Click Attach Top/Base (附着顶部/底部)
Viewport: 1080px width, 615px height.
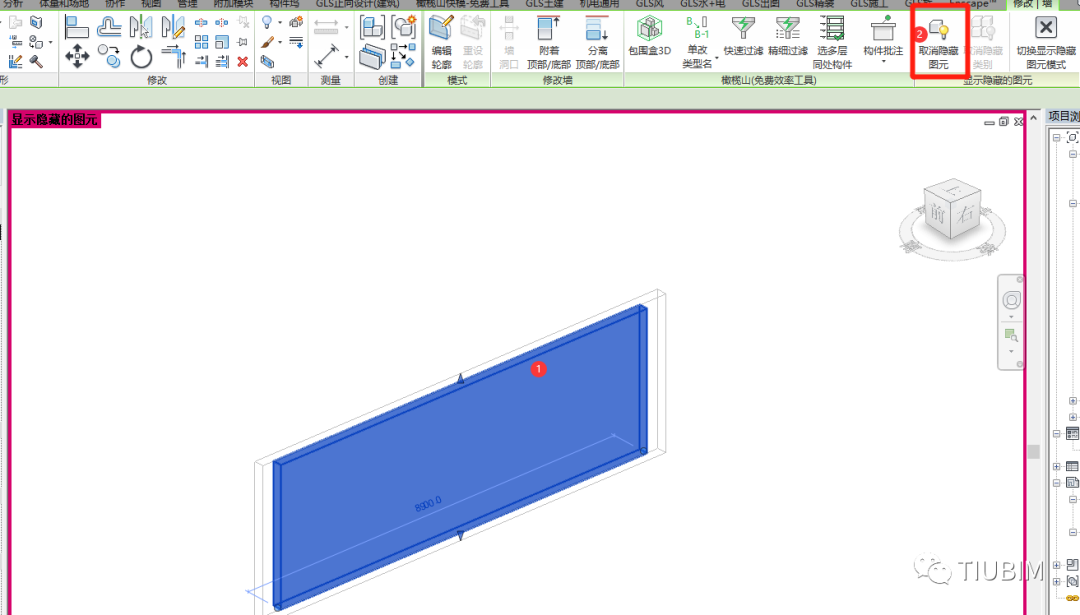pos(549,43)
